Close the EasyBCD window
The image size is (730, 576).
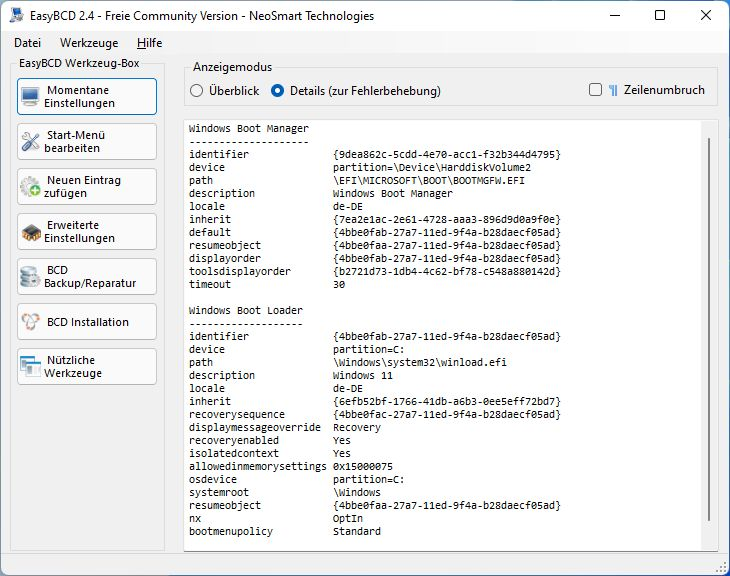[x=706, y=15]
